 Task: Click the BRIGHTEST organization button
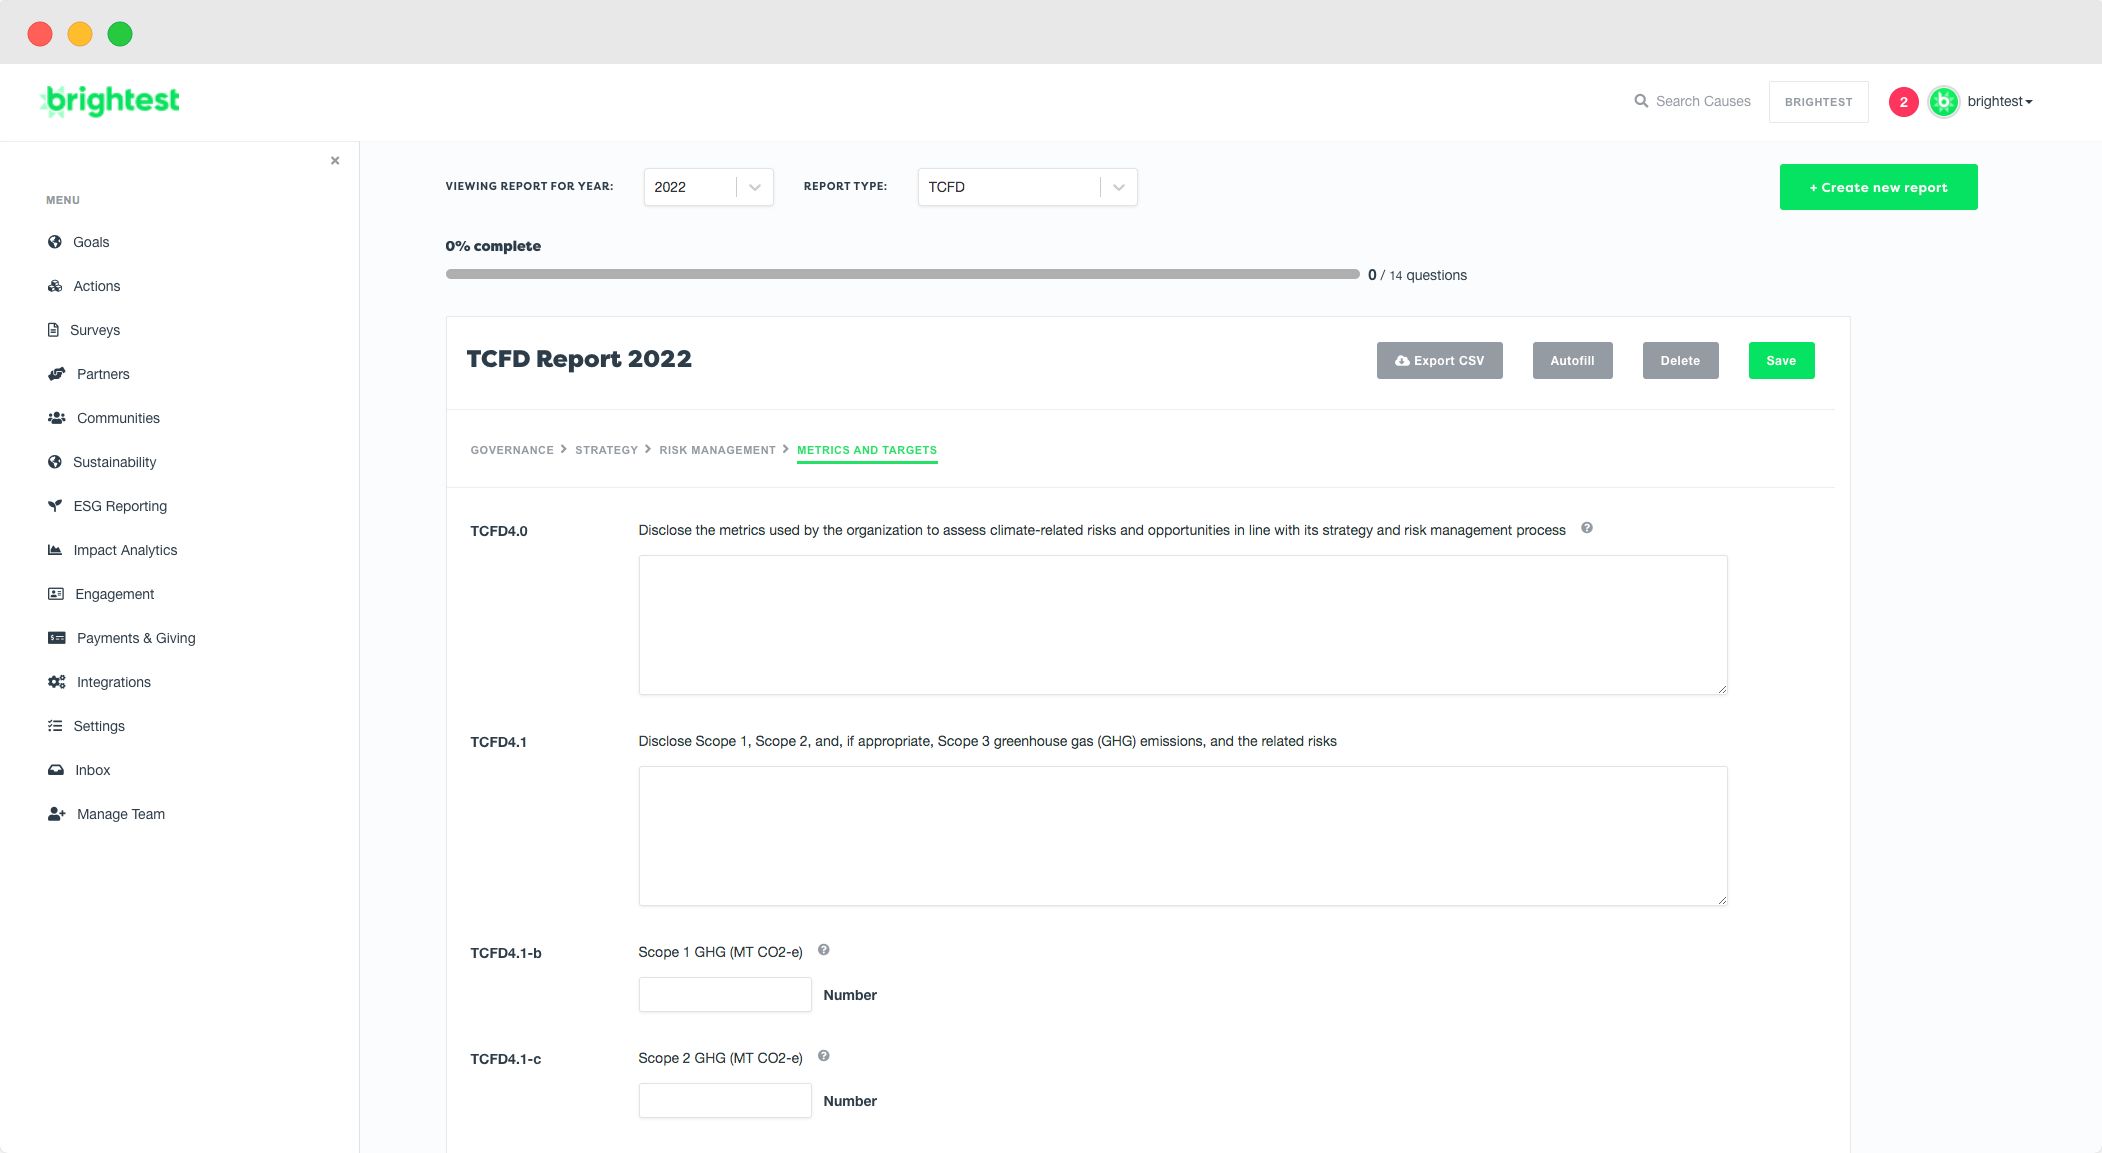(1818, 102)
